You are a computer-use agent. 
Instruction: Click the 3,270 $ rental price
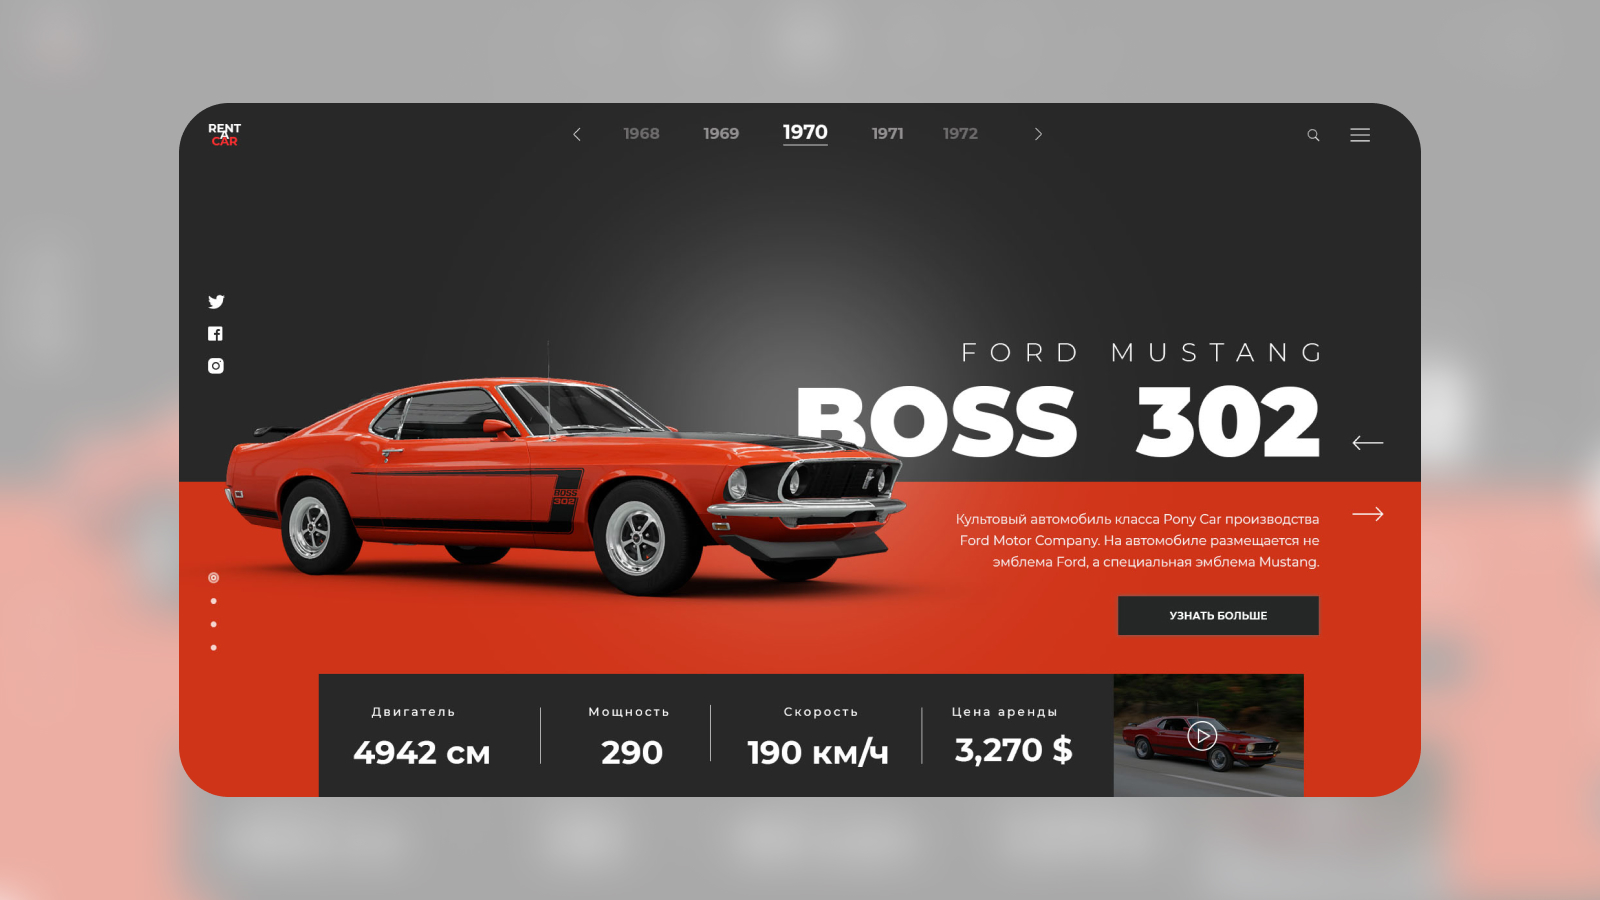point(1013,750)
